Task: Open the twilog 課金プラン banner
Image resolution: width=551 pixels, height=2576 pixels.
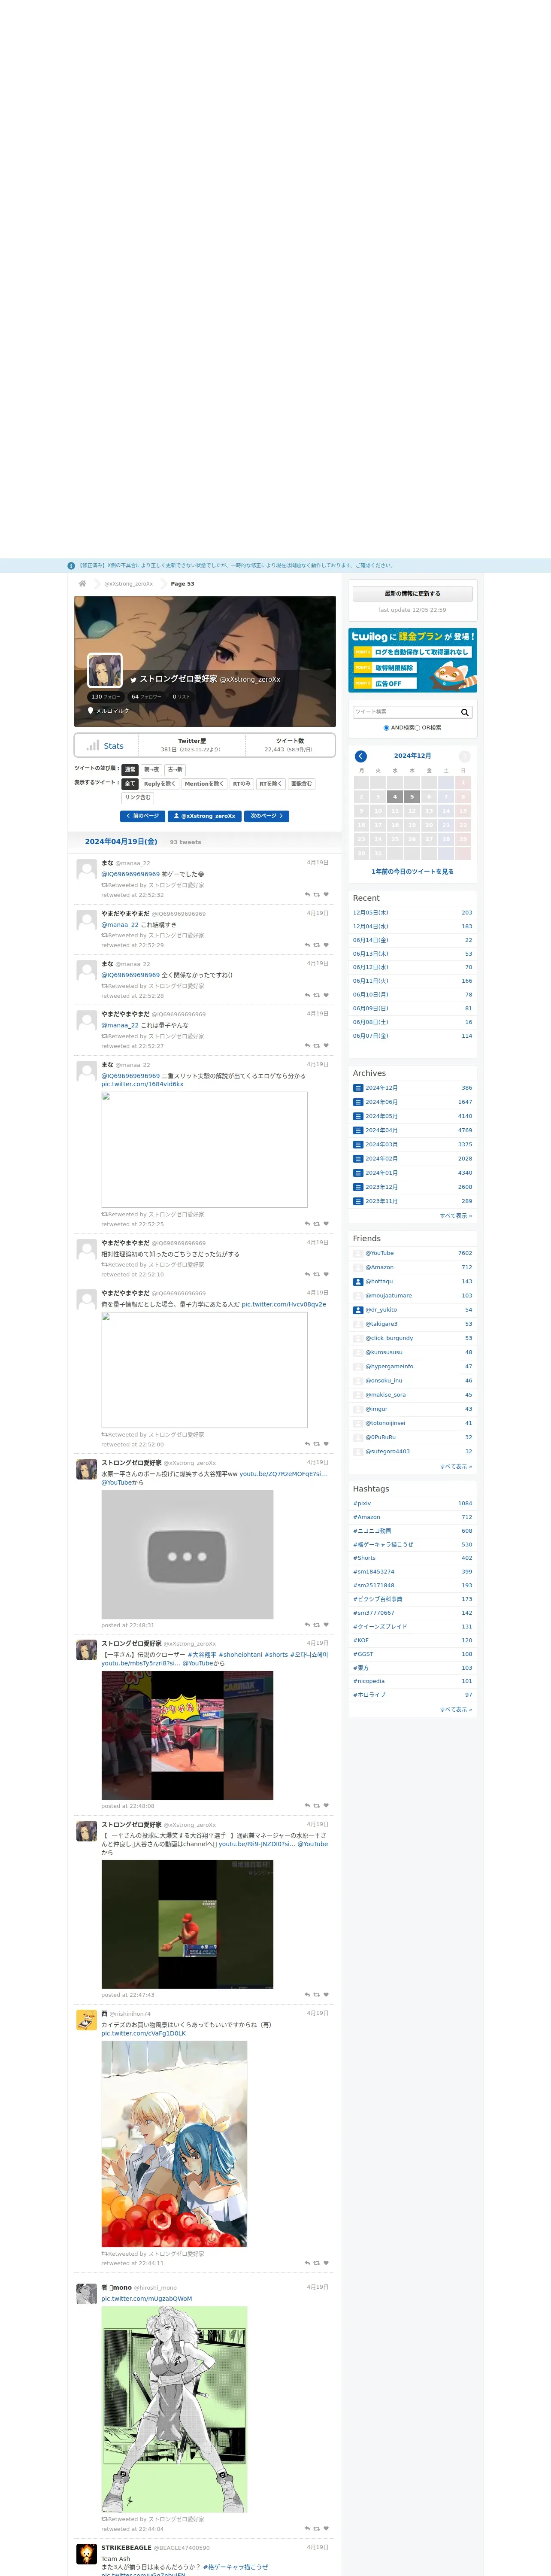Action: pyautogui.click(x=412, y=660)
